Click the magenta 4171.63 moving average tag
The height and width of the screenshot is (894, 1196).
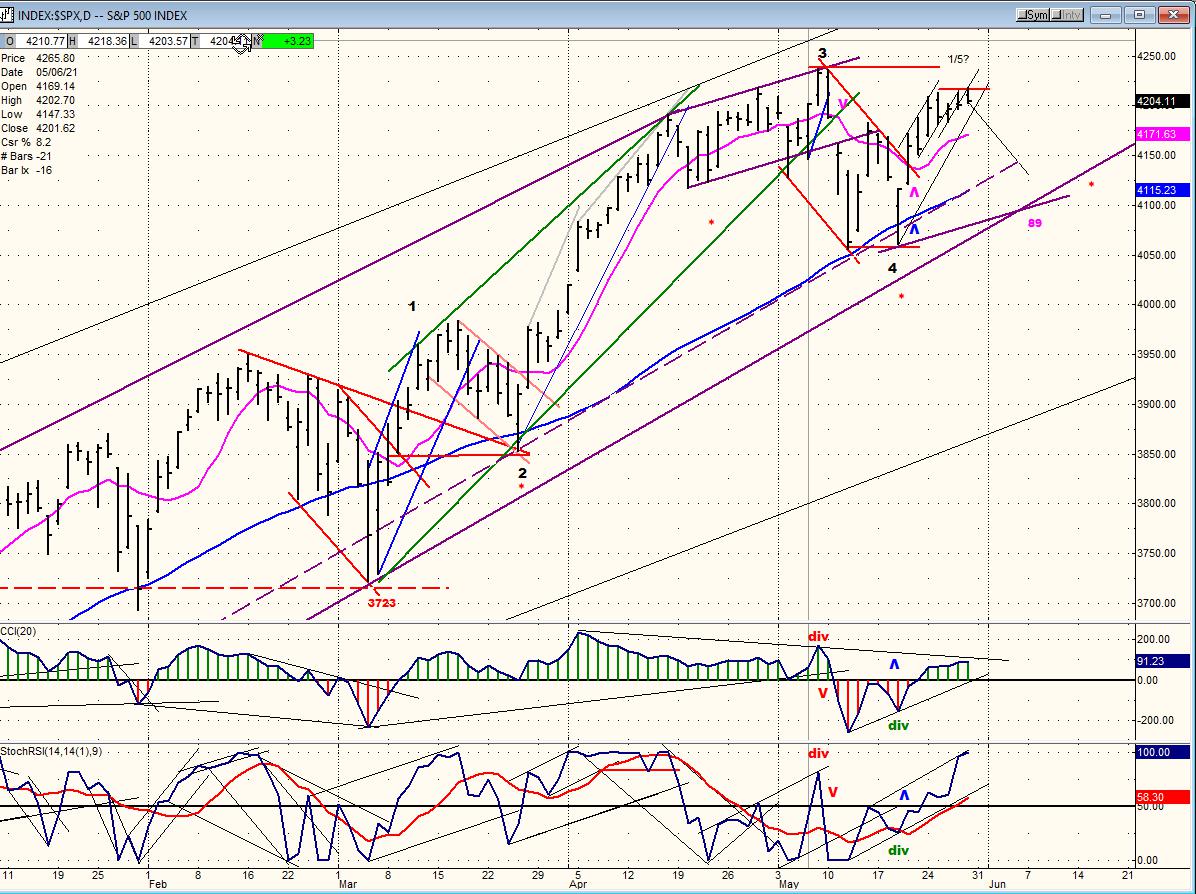(x=1162, y=134)
